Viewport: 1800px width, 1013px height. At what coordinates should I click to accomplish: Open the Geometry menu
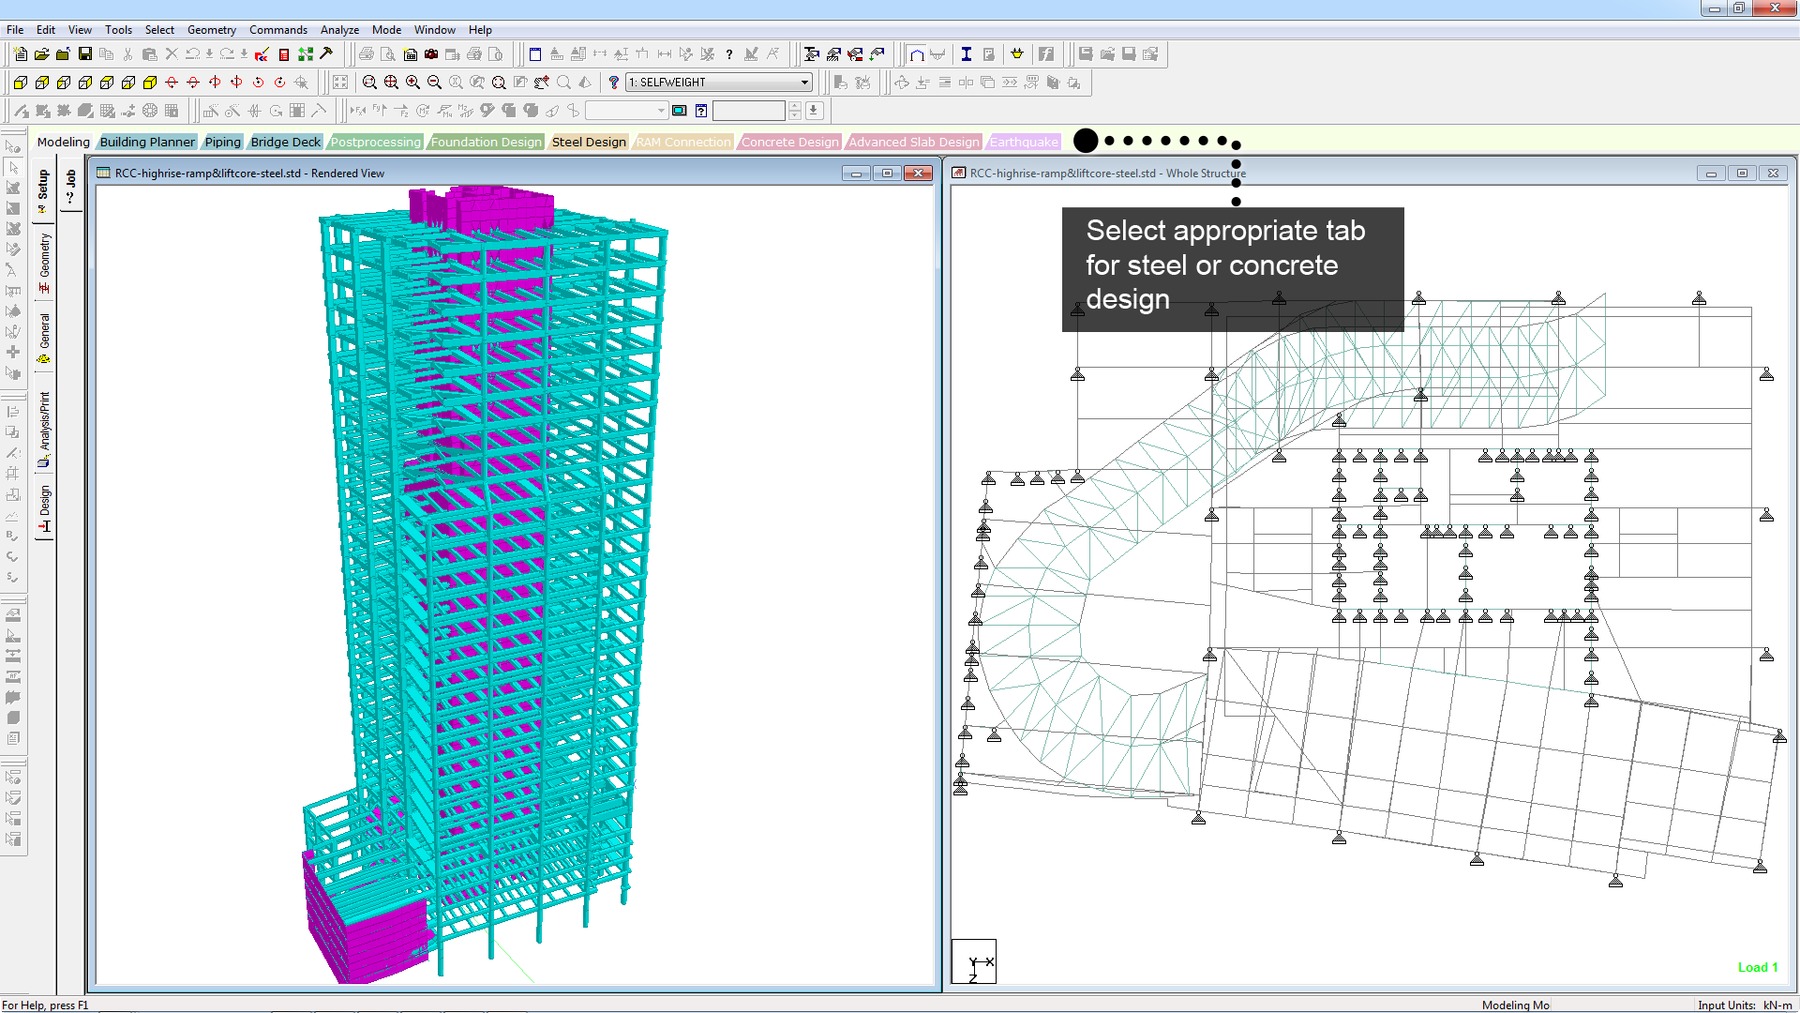tap(211, 29)
